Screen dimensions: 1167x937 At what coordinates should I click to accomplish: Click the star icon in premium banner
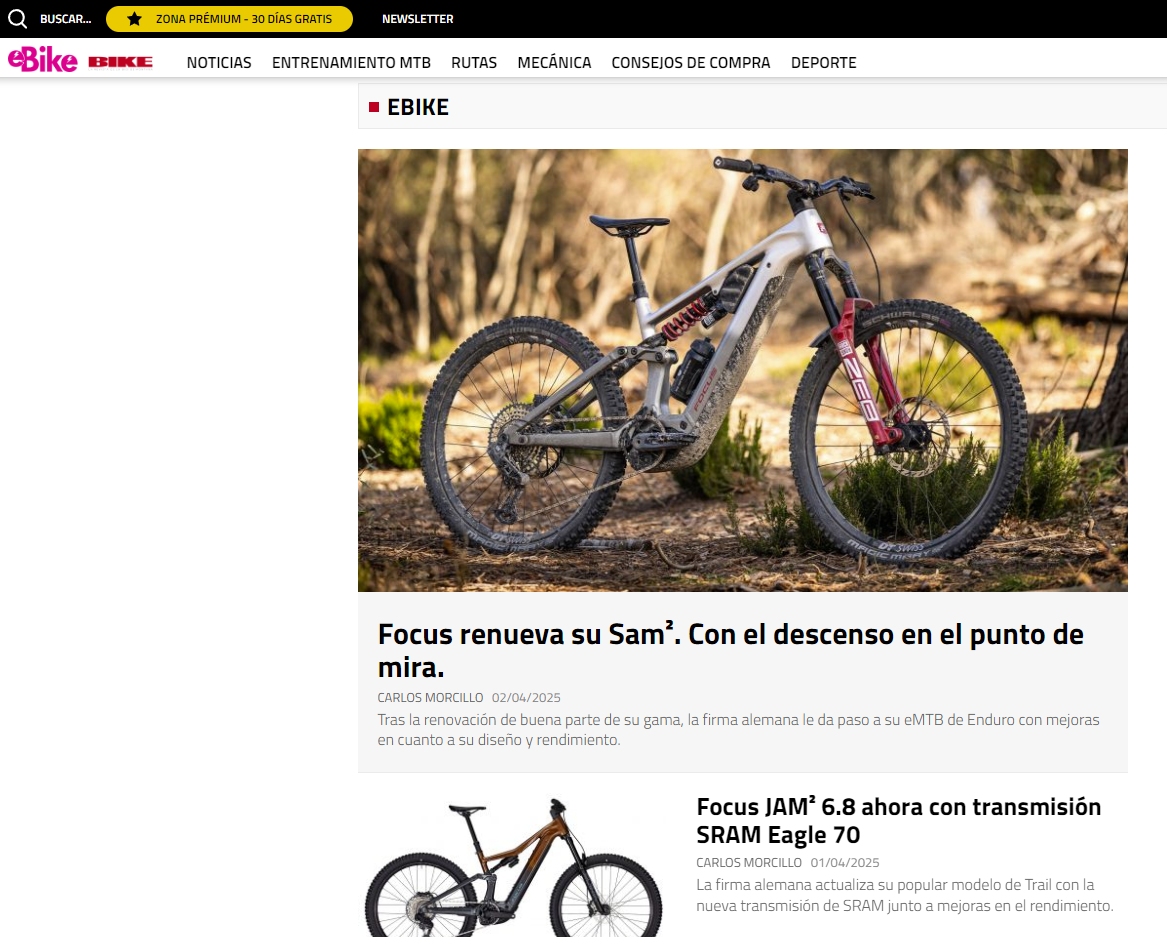tap(134, 19)
